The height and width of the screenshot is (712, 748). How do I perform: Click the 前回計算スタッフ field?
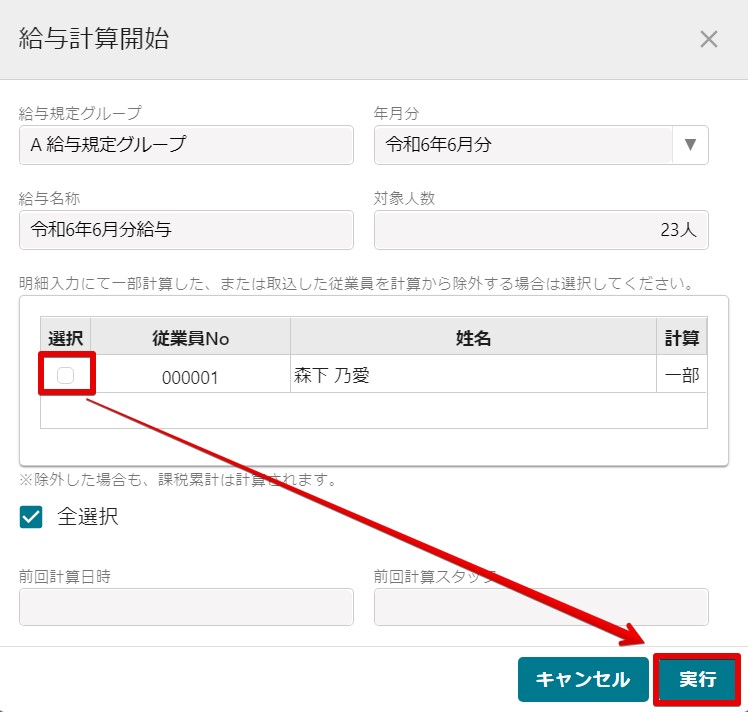[541, 607]
